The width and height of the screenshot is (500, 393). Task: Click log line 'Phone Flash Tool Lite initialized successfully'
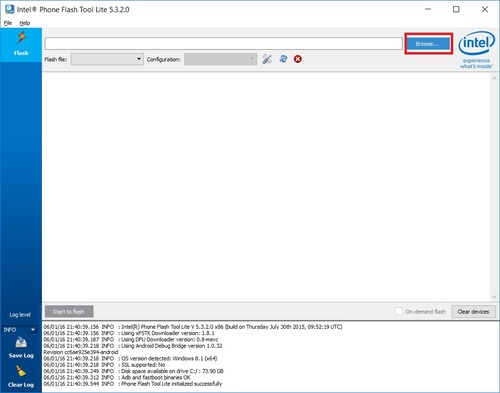click(x=133, y=384)
